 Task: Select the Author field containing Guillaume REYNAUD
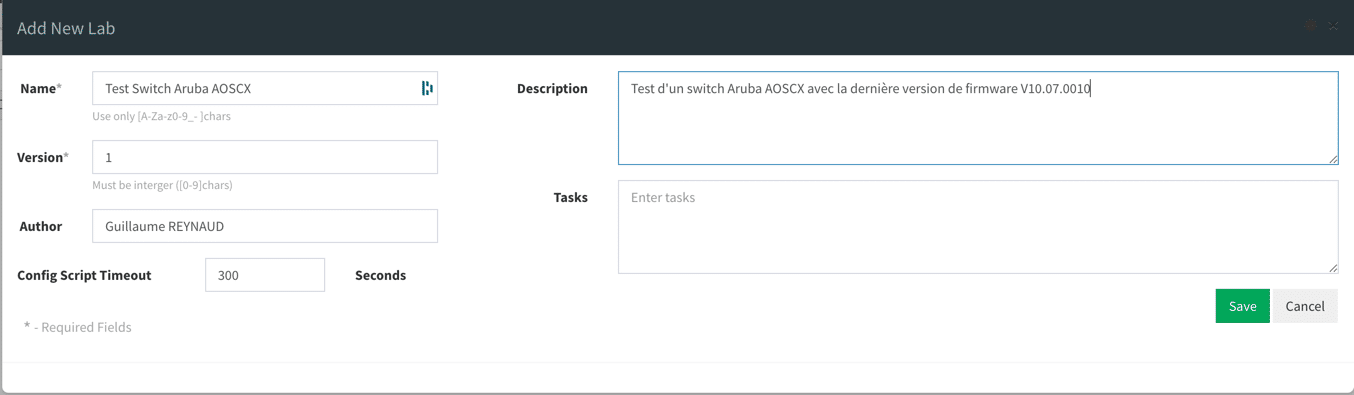click(x=265, y=226)
